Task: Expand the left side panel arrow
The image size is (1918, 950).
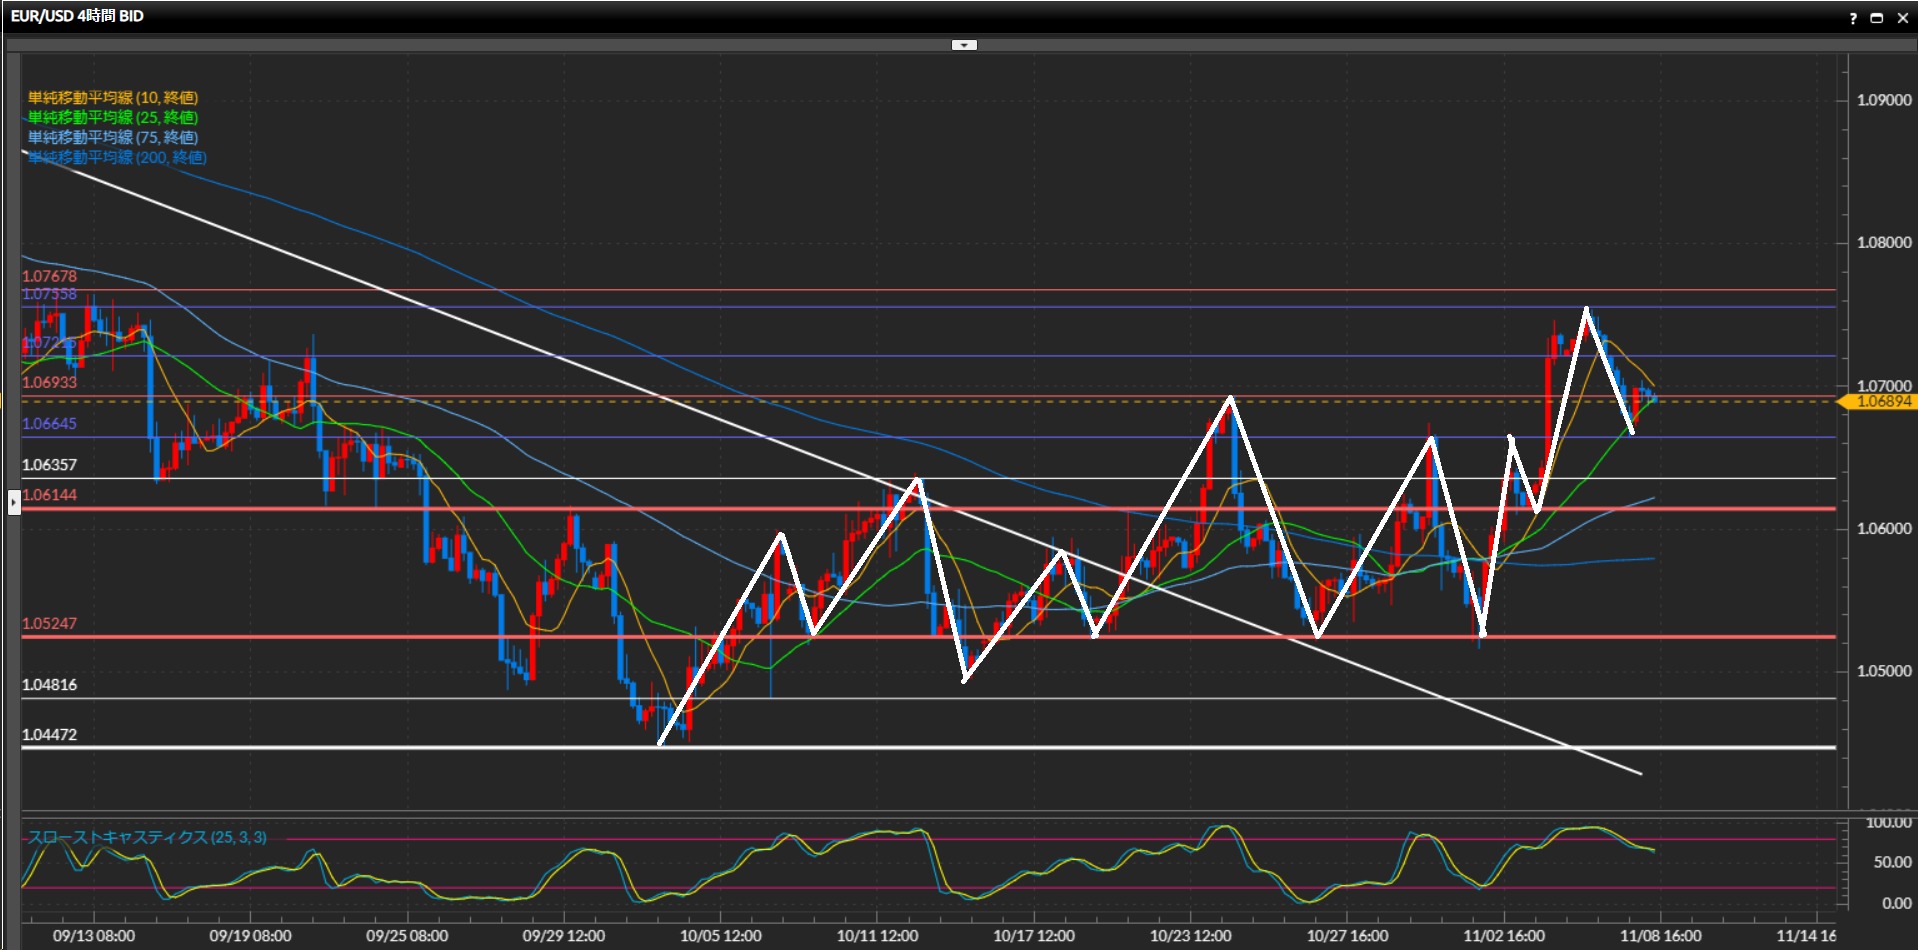Action: [14, 501]
